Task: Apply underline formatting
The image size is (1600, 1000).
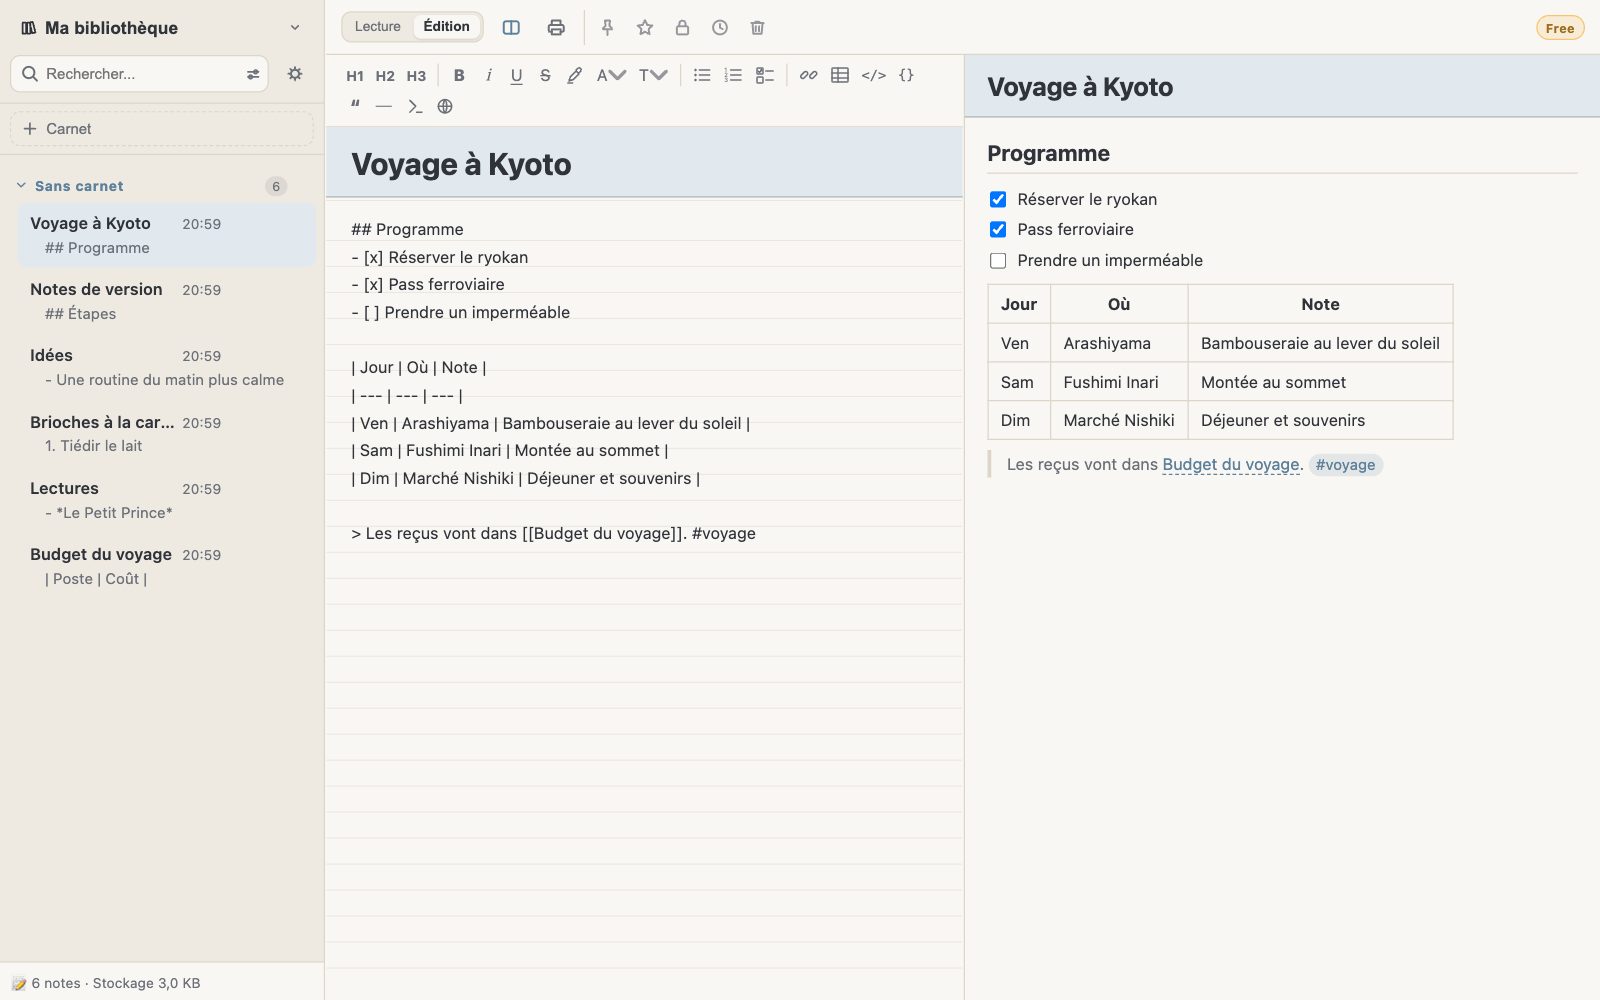Action: 516,75
